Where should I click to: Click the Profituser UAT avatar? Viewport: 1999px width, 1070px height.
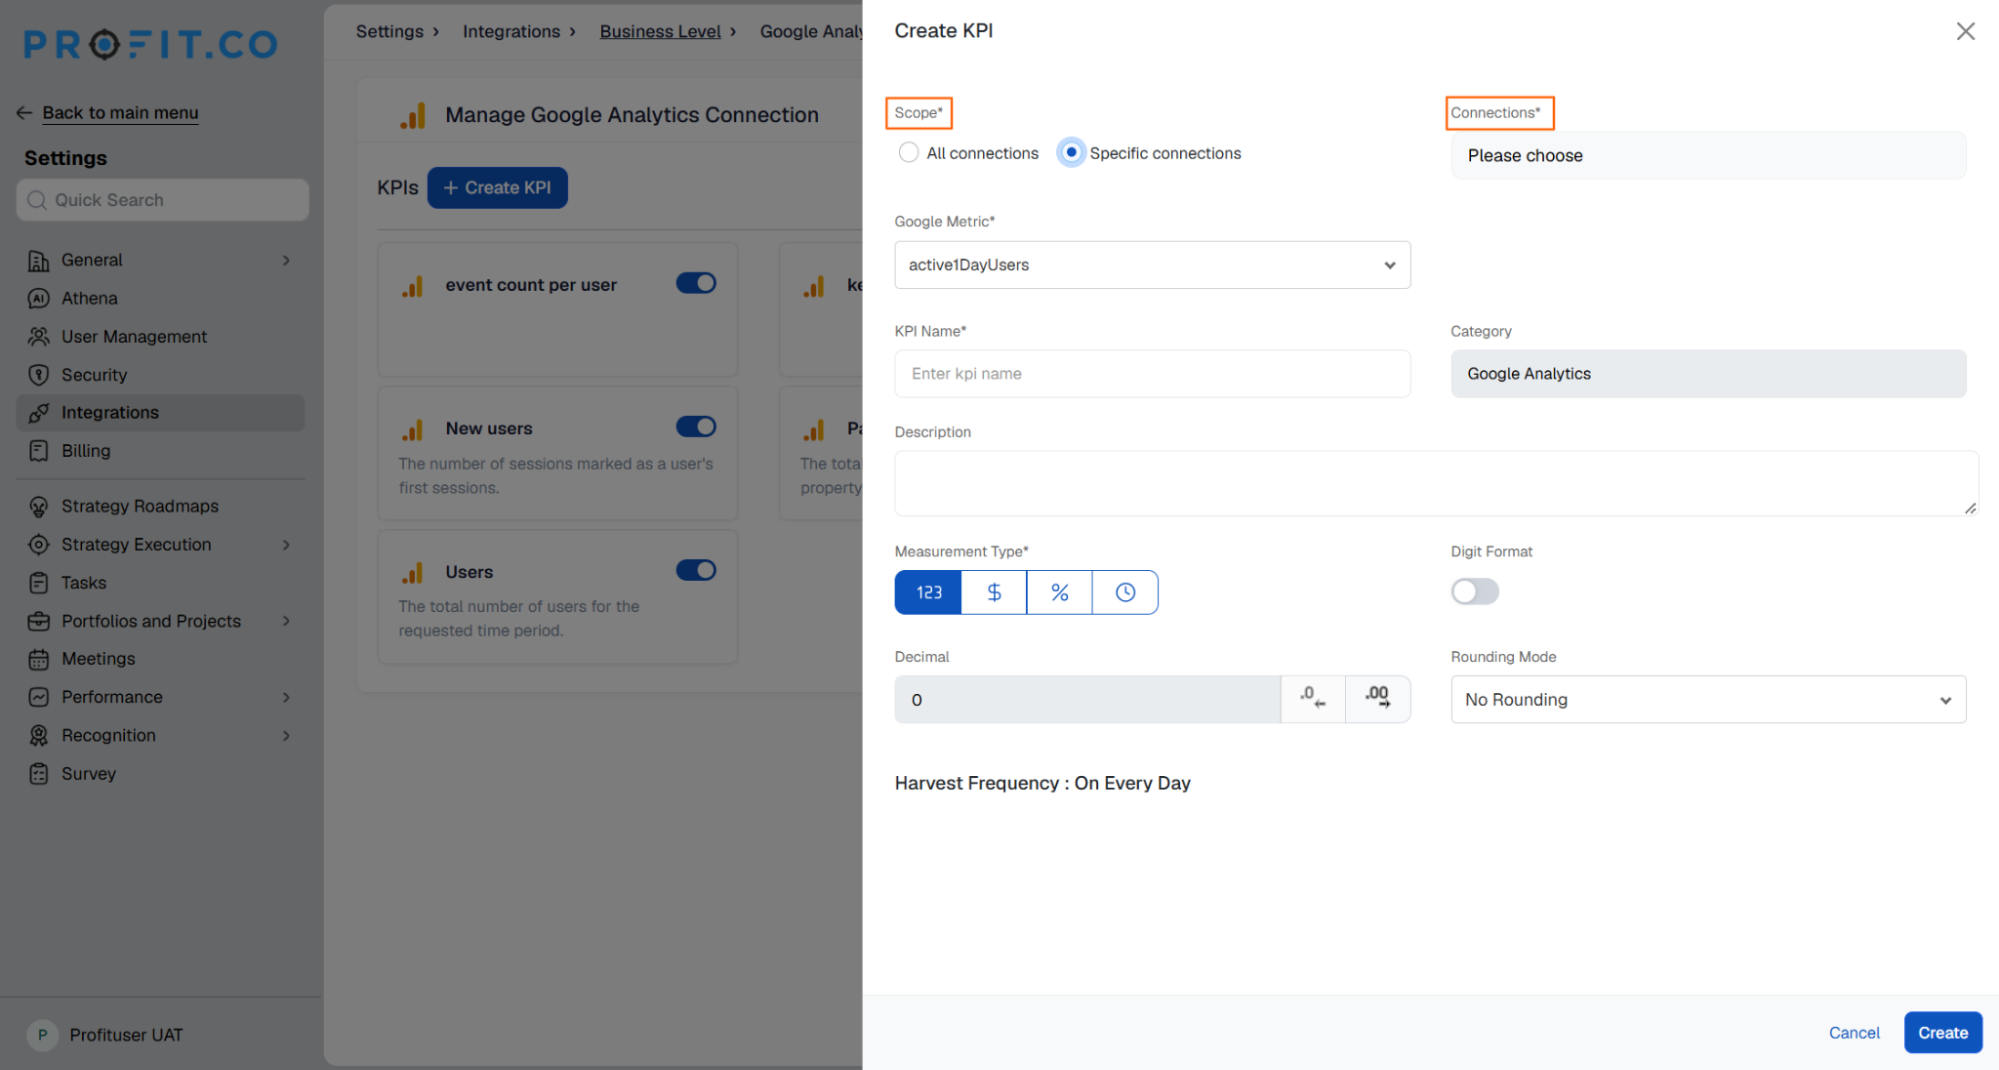click(x=42, y=1035)
